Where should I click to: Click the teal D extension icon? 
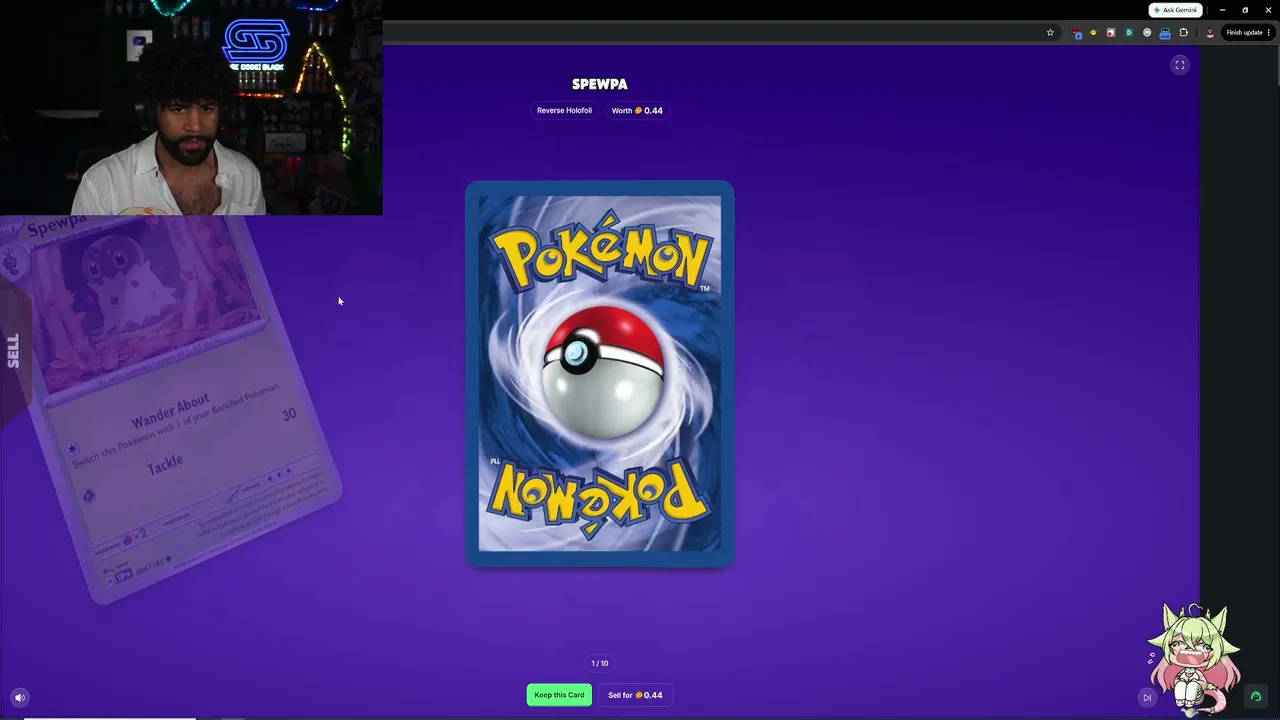[1129, 33]
